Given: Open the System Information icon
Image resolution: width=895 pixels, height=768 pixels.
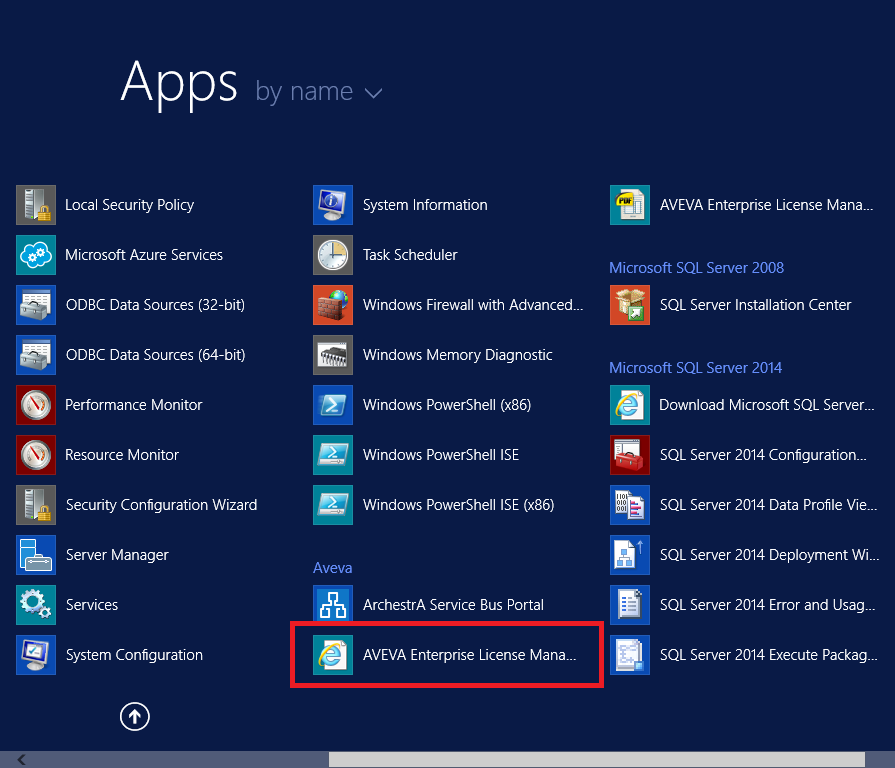Looking at the screenshot, I should pyautogui.click(x=333, y=205).
